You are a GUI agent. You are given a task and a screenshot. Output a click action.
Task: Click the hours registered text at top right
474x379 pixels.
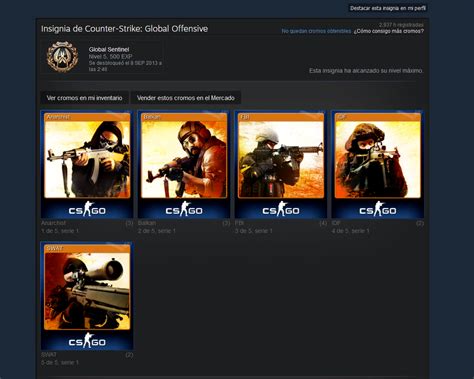401,25
